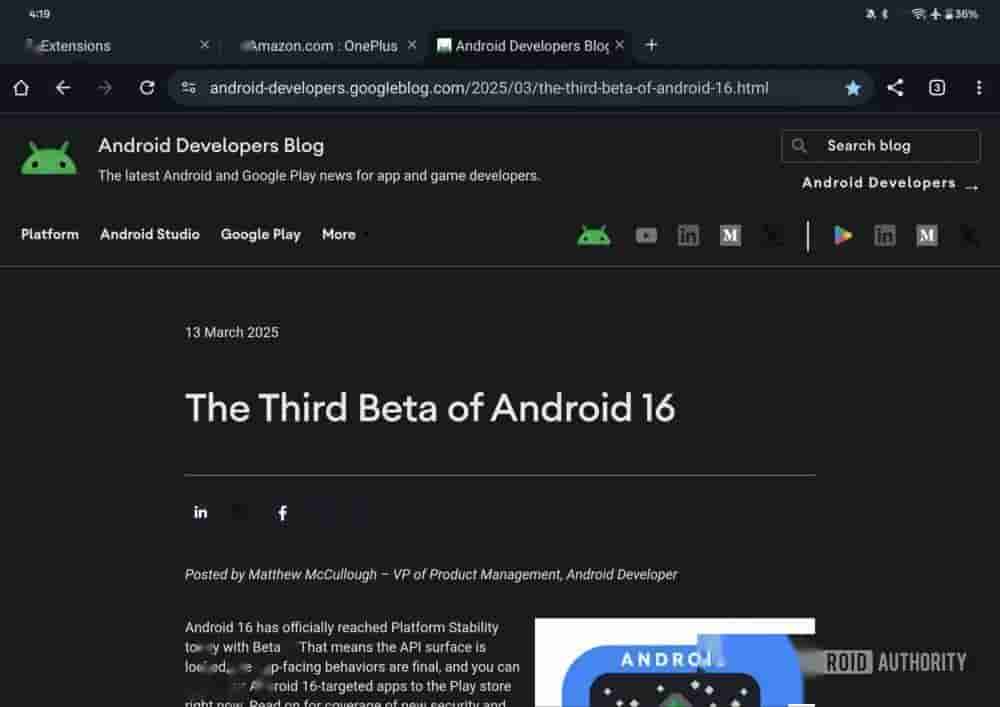This screenshot has width=1000, height=707.
Task: Go to the browser home page
Action: (x=21, y=88)
